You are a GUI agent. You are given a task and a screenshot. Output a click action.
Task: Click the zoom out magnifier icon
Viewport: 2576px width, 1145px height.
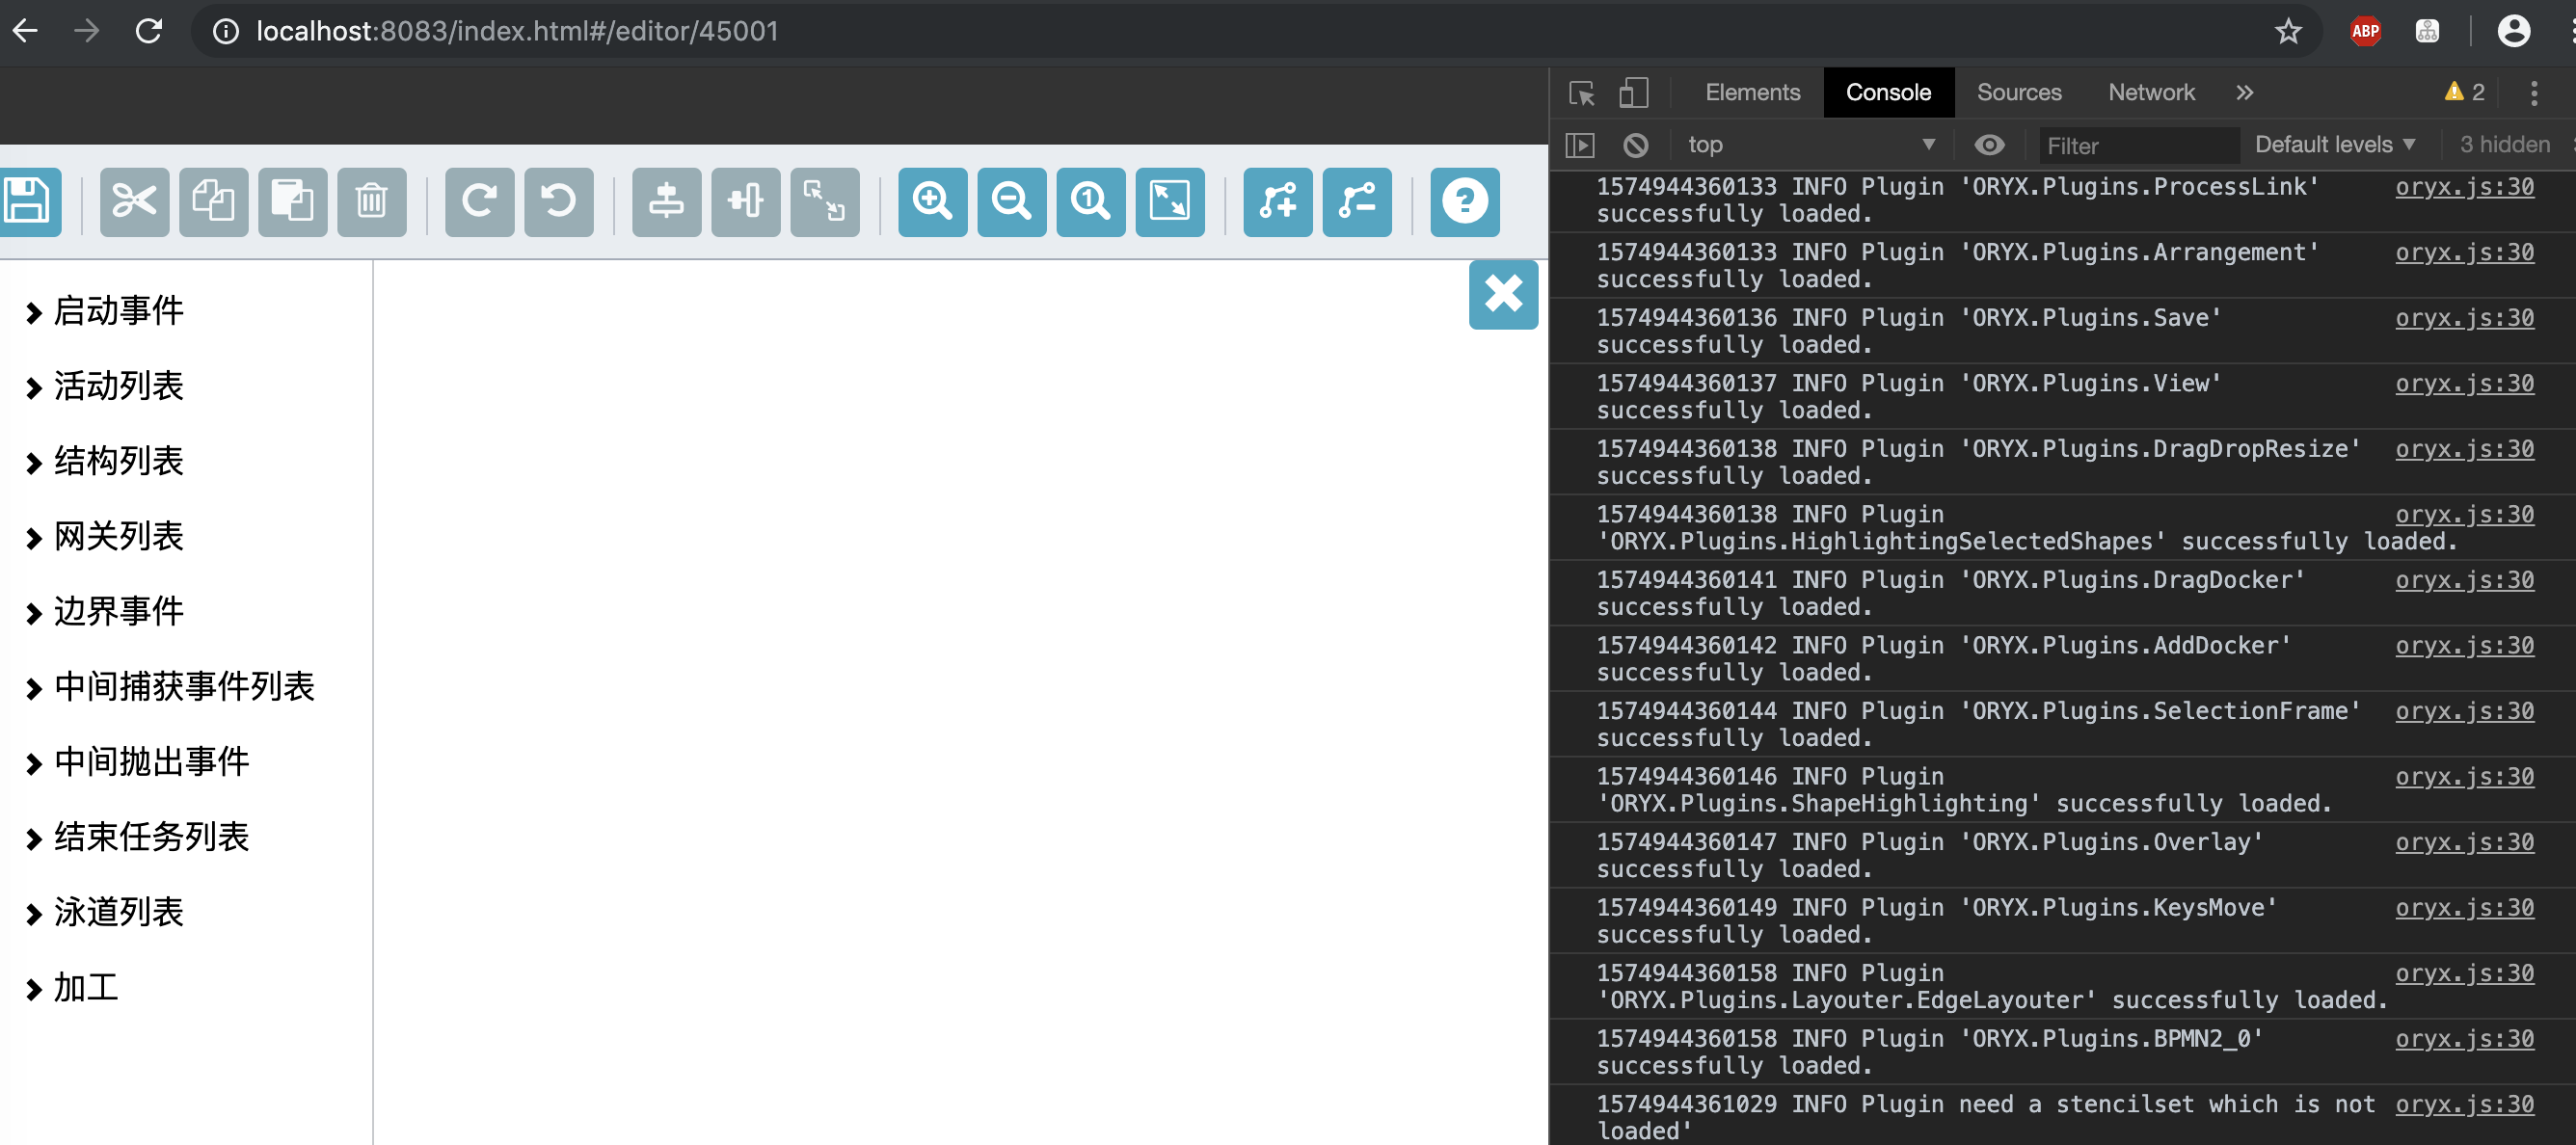tap(1010, 202)
